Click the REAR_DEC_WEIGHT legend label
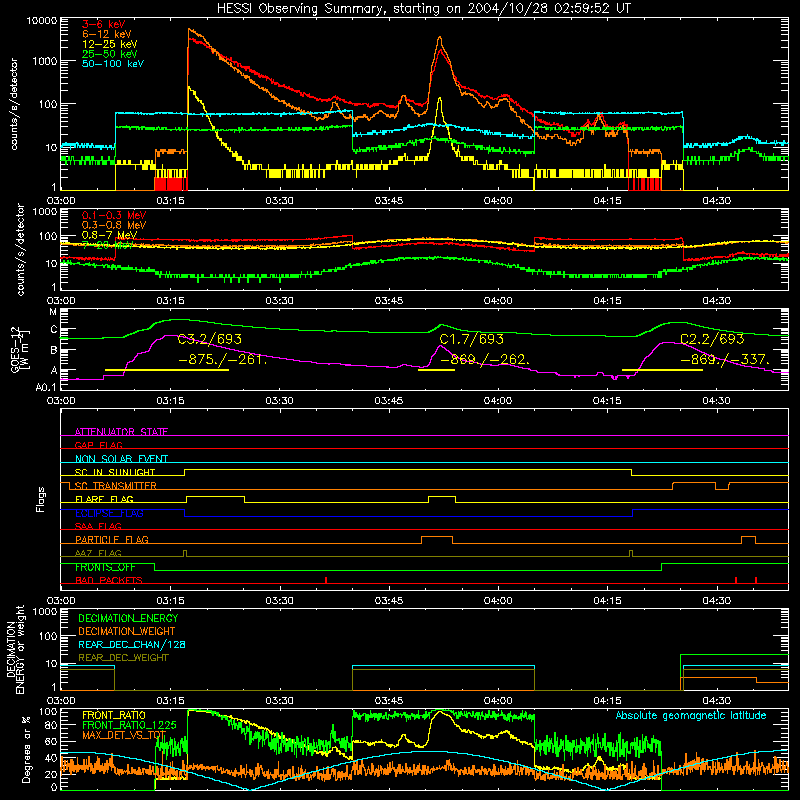This screenshot has height=800, width=800. pos(123,658)
